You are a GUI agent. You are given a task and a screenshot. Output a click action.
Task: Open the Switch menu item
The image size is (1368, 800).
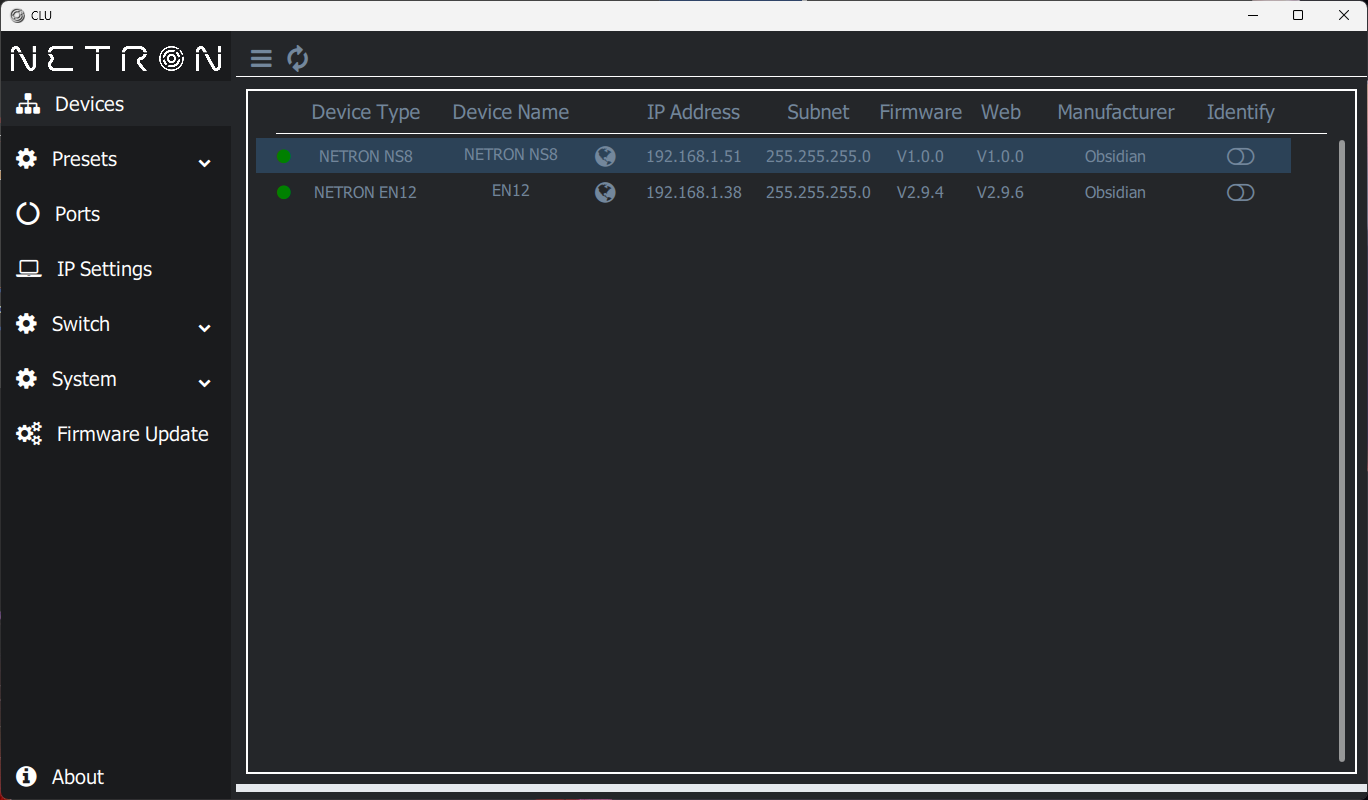tap(116, 324)
